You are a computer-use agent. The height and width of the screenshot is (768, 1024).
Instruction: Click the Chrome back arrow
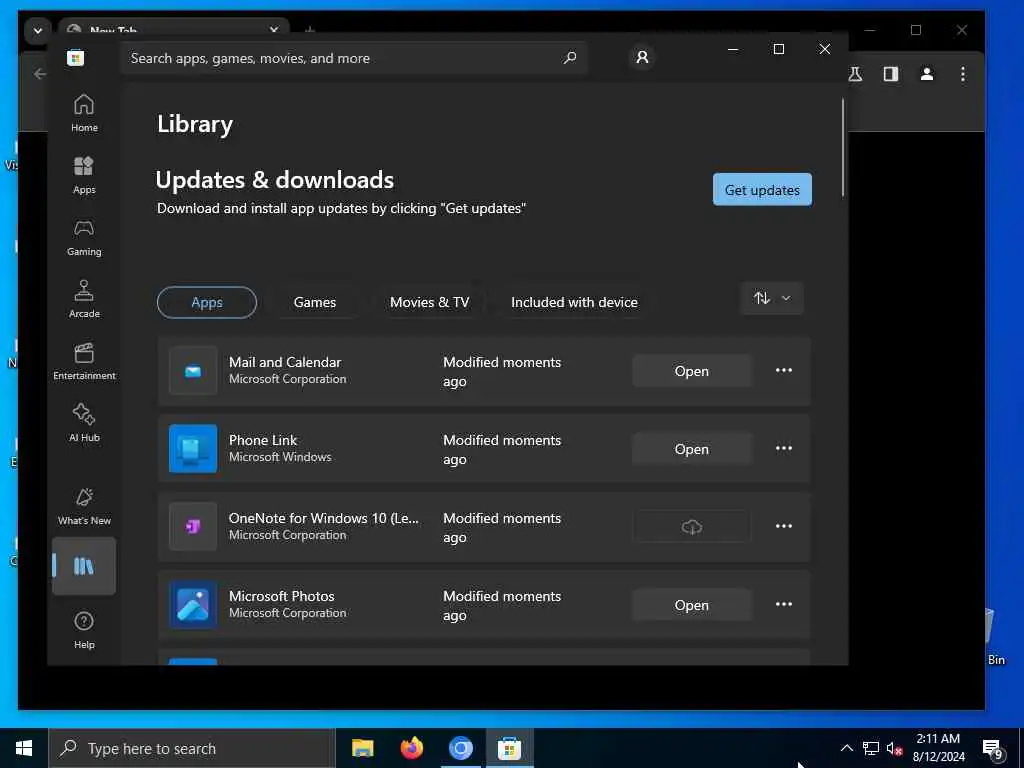coord(40,74)
